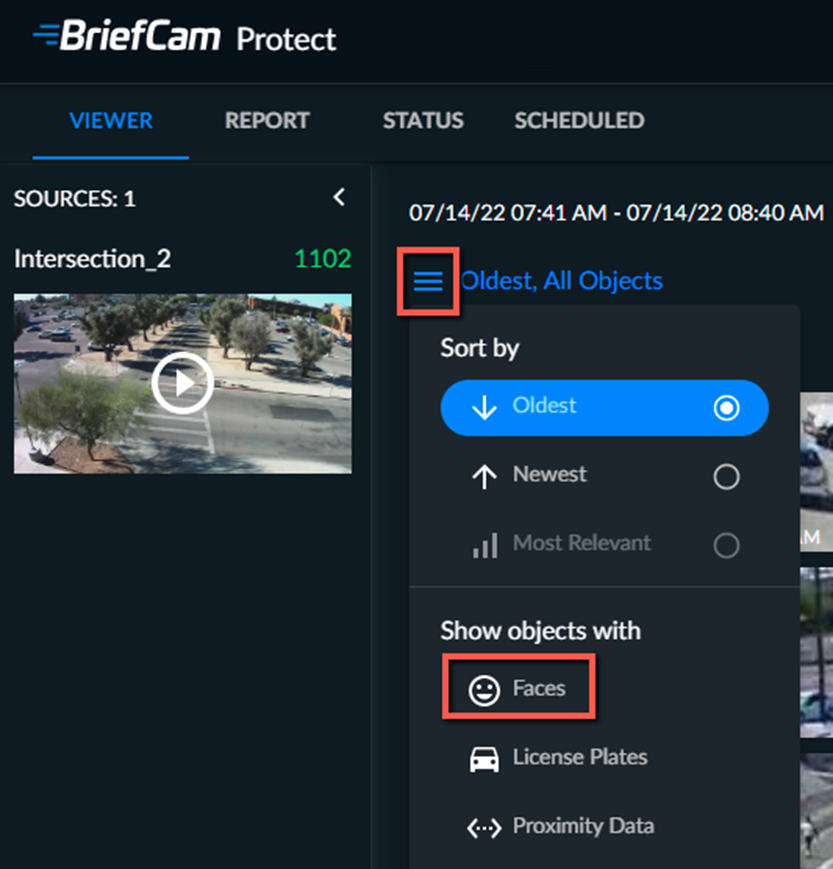Select the Newest radio button
This screenshot has width=833, height=869.
pos(726,477)
